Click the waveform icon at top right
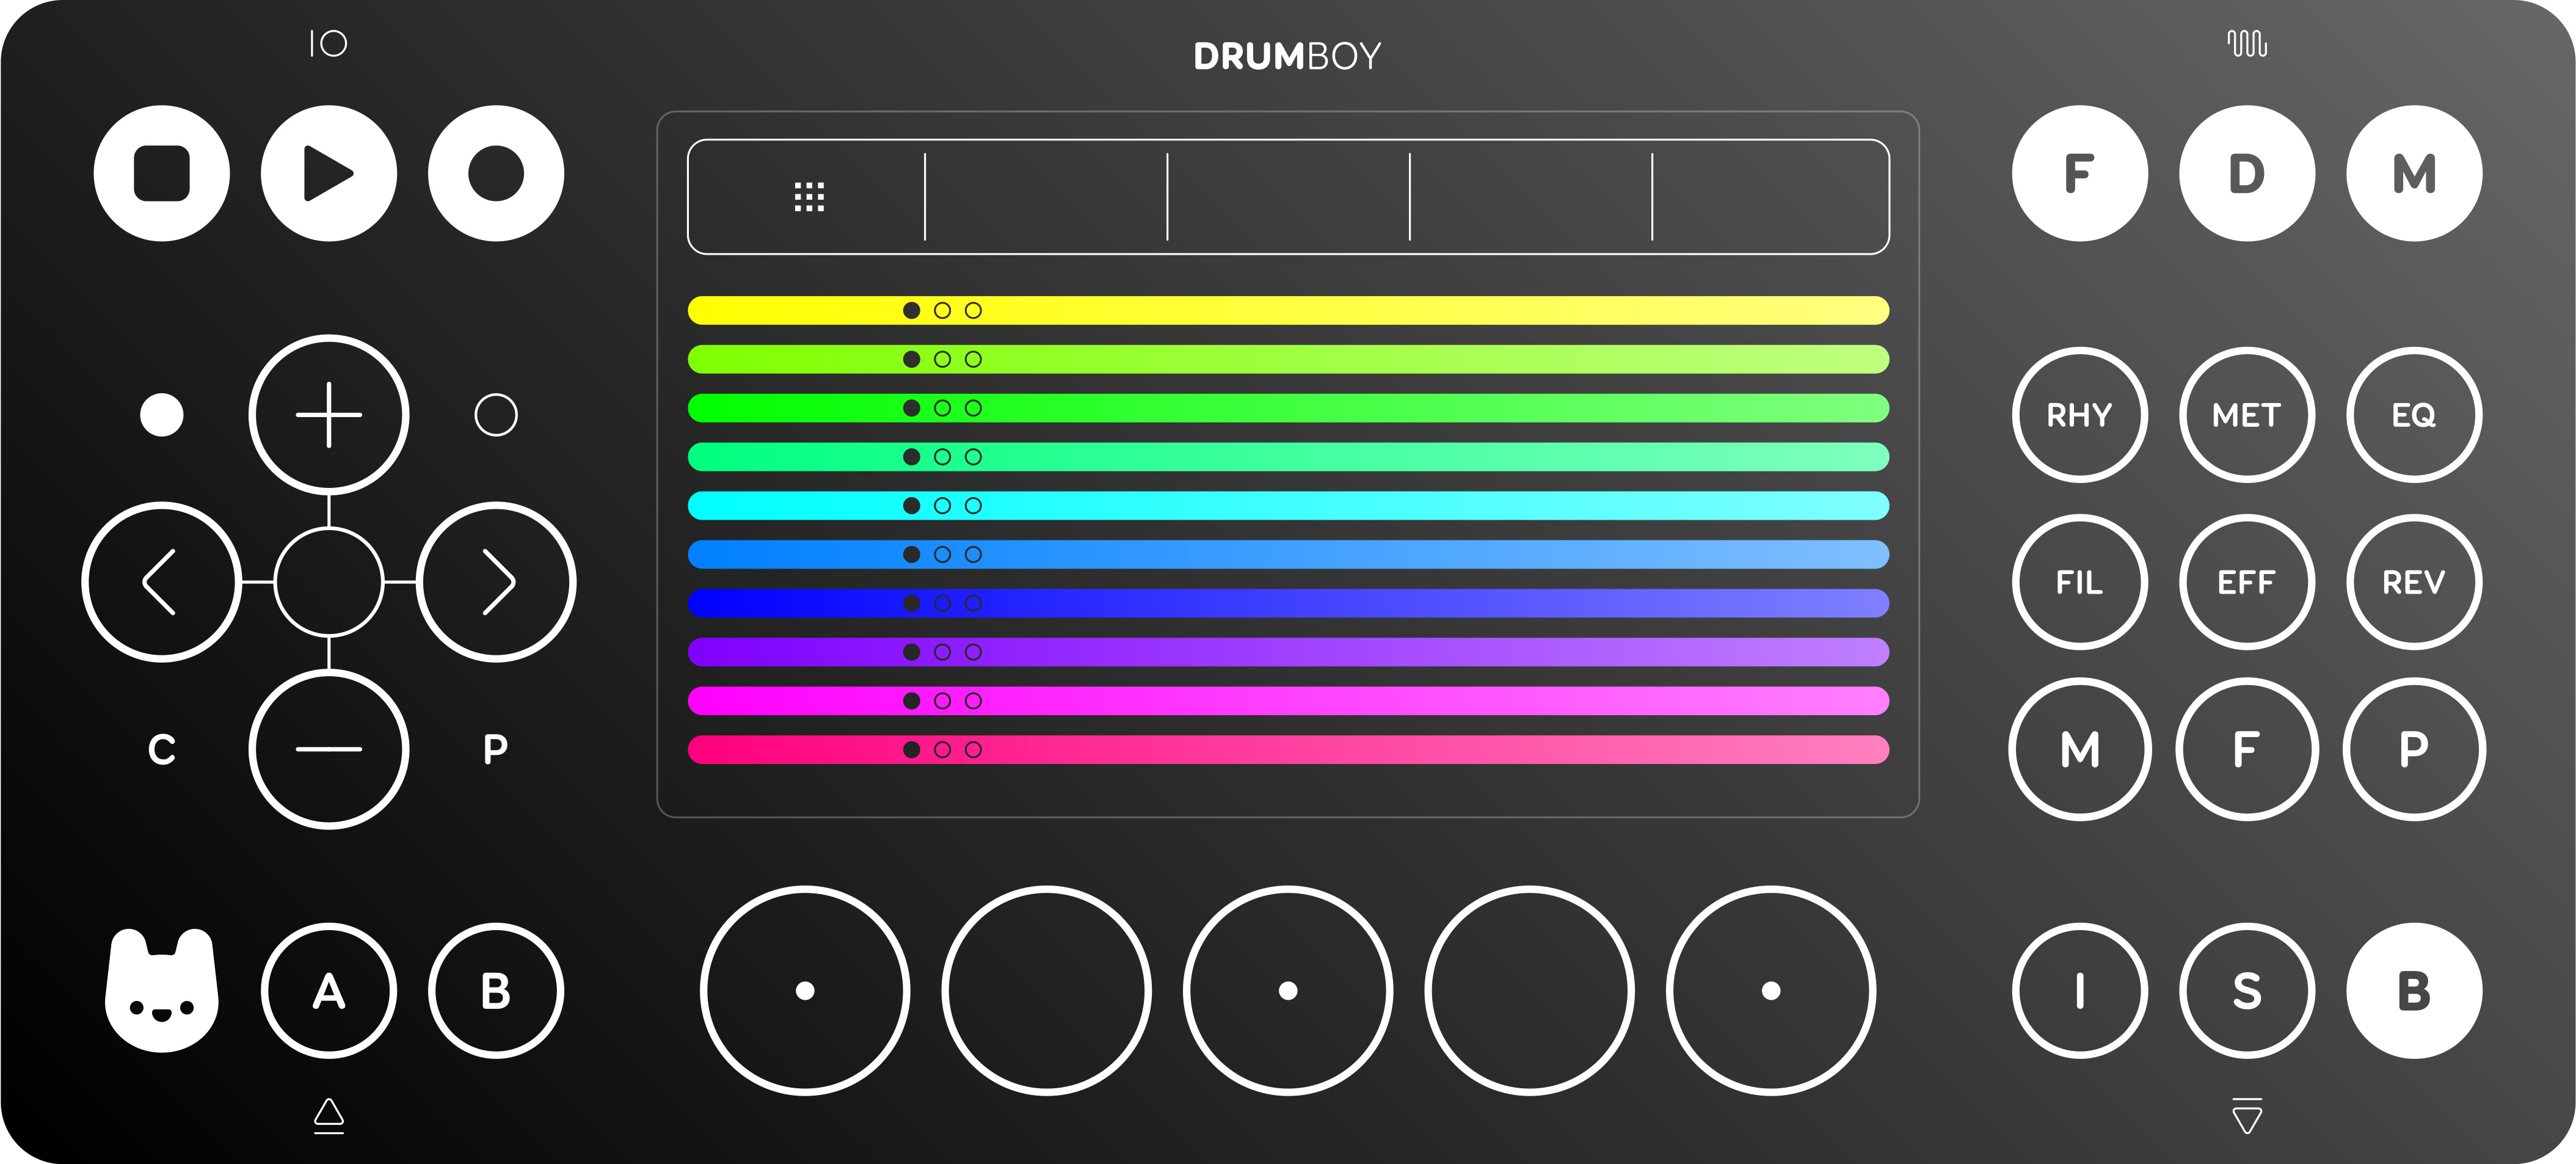The image size is (2576, 1164). [x=2247, y=43]
